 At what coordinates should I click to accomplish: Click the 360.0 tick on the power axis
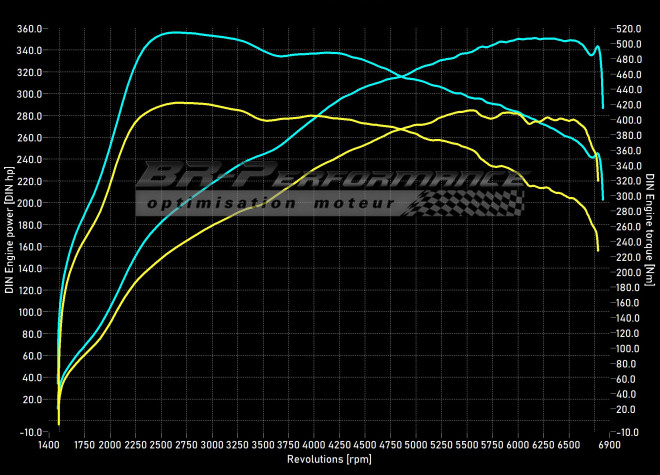(30, 29)
